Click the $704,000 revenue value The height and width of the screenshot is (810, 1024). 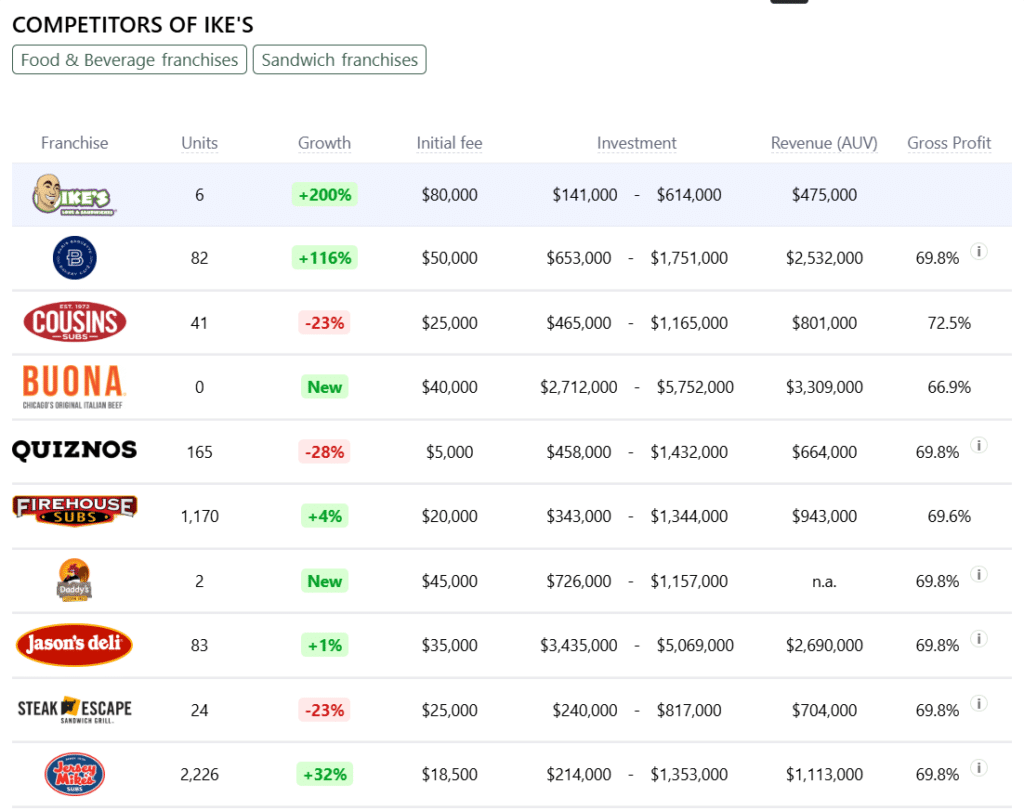click(824, 710)
